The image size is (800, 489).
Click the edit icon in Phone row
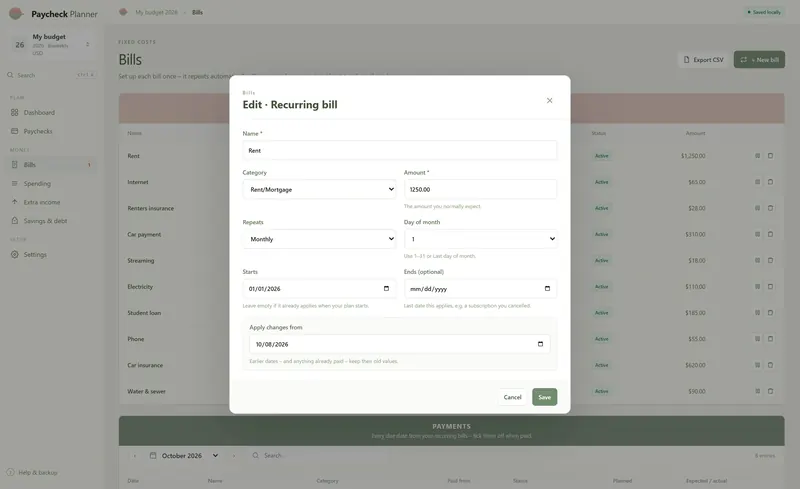pyautogui.click(x=758, y=339)
